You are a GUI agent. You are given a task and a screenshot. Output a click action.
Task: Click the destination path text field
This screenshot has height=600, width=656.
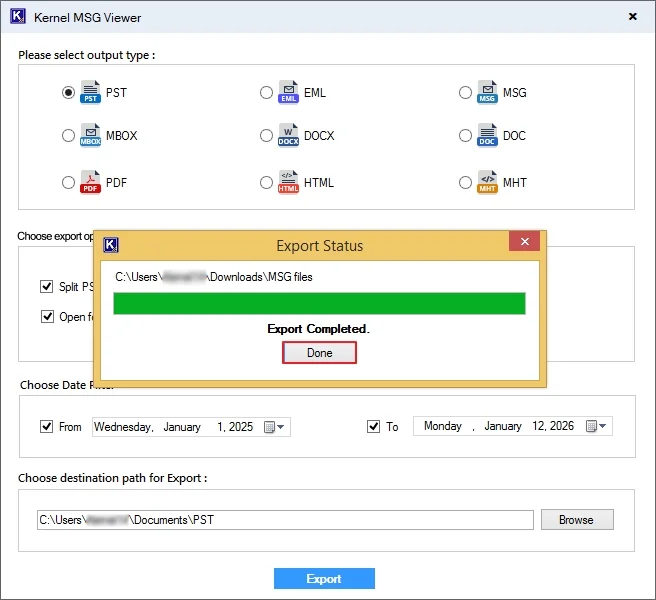285,520
